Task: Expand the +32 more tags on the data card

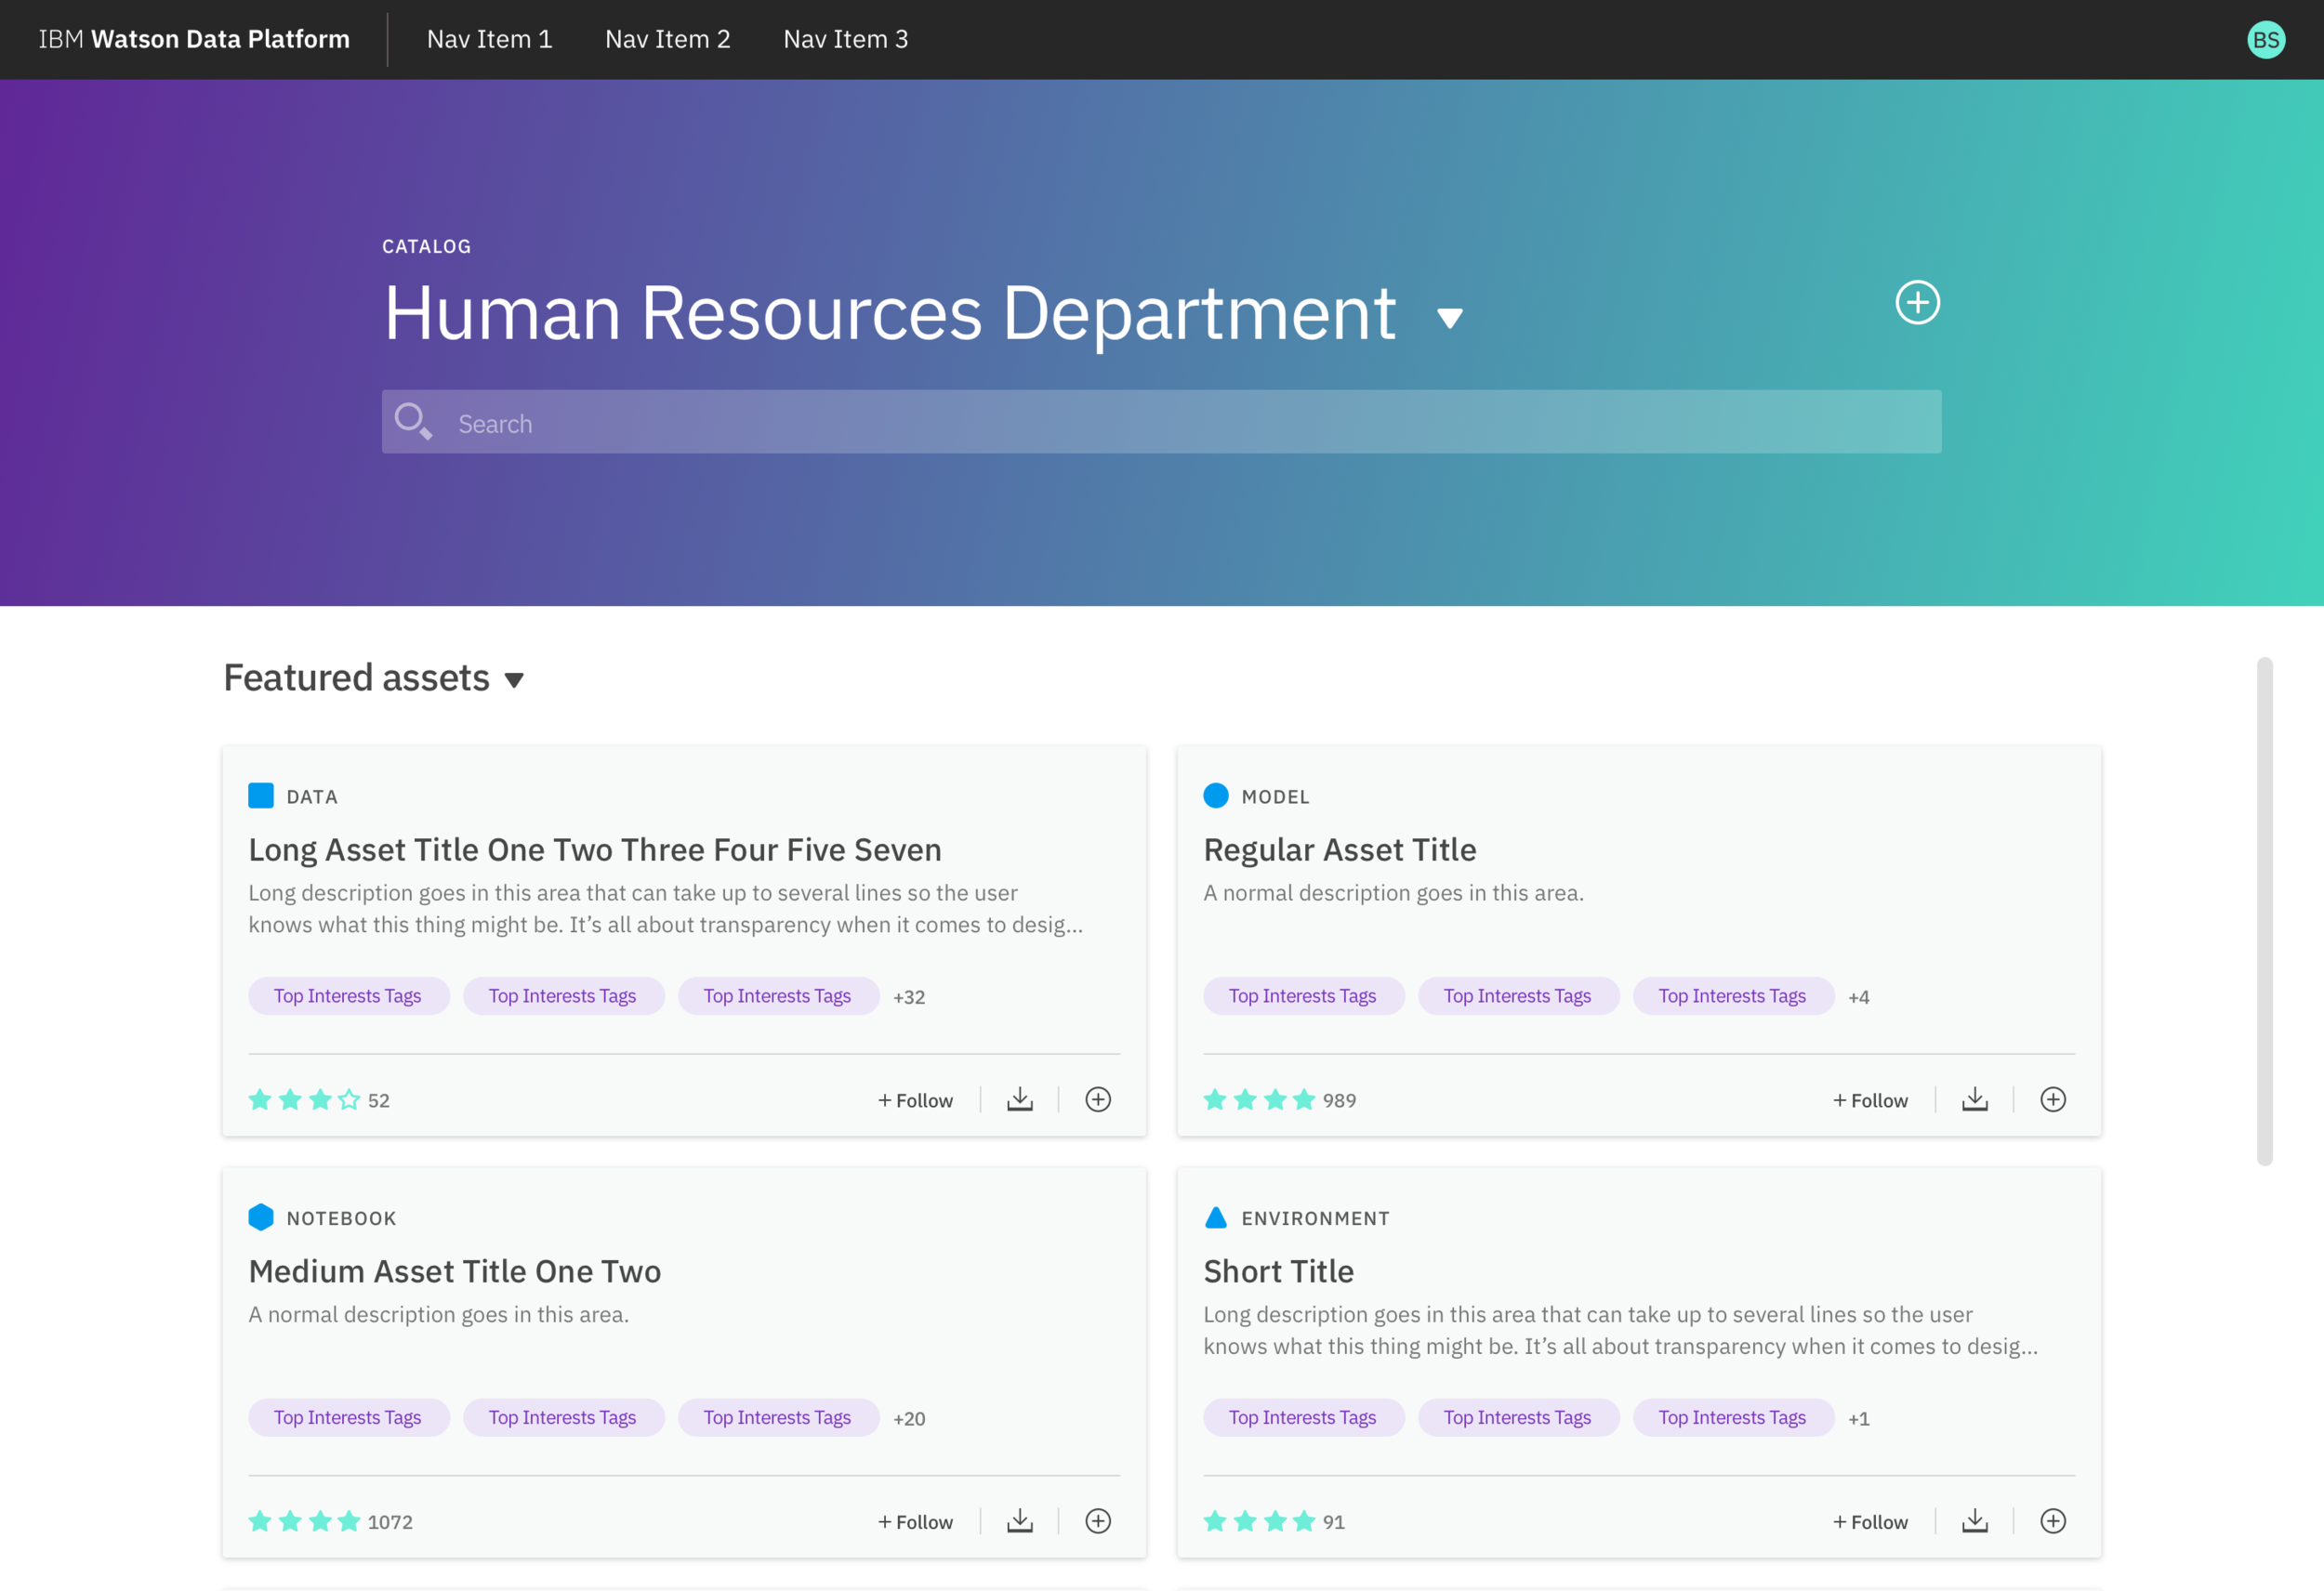Action: click(x=908, y=996)
